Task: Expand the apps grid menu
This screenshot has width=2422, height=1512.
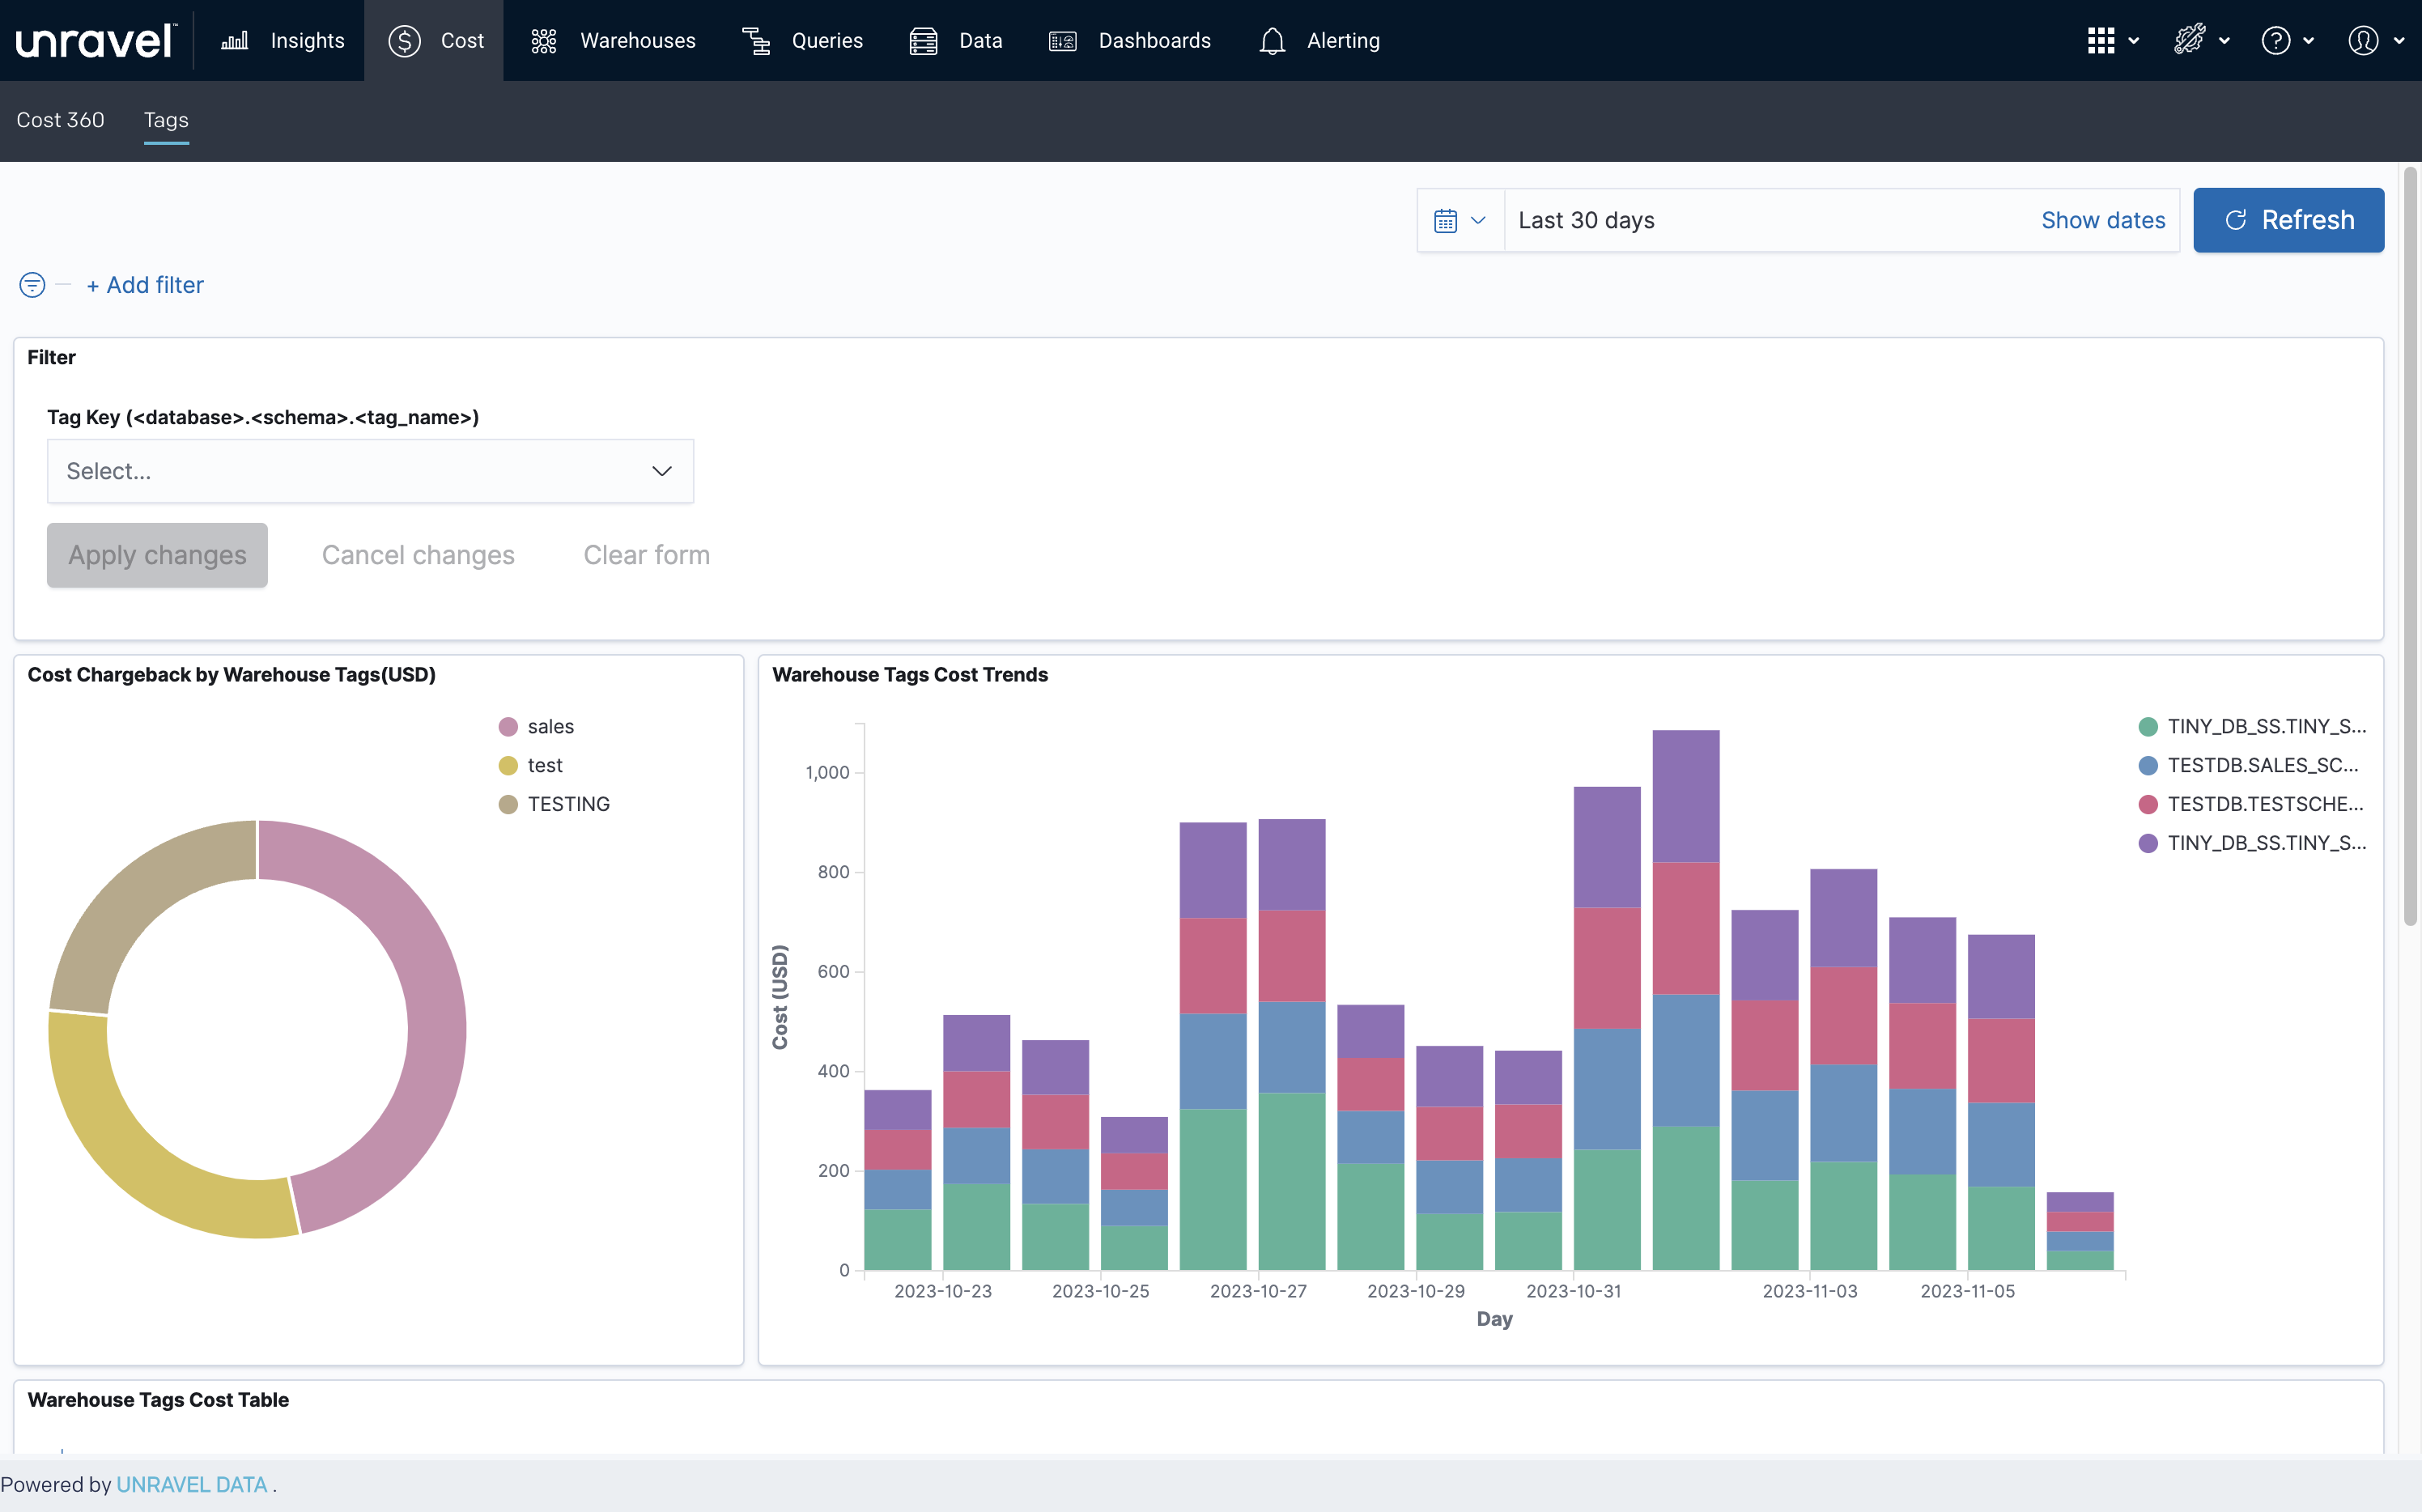Action: click(2112, 41)
